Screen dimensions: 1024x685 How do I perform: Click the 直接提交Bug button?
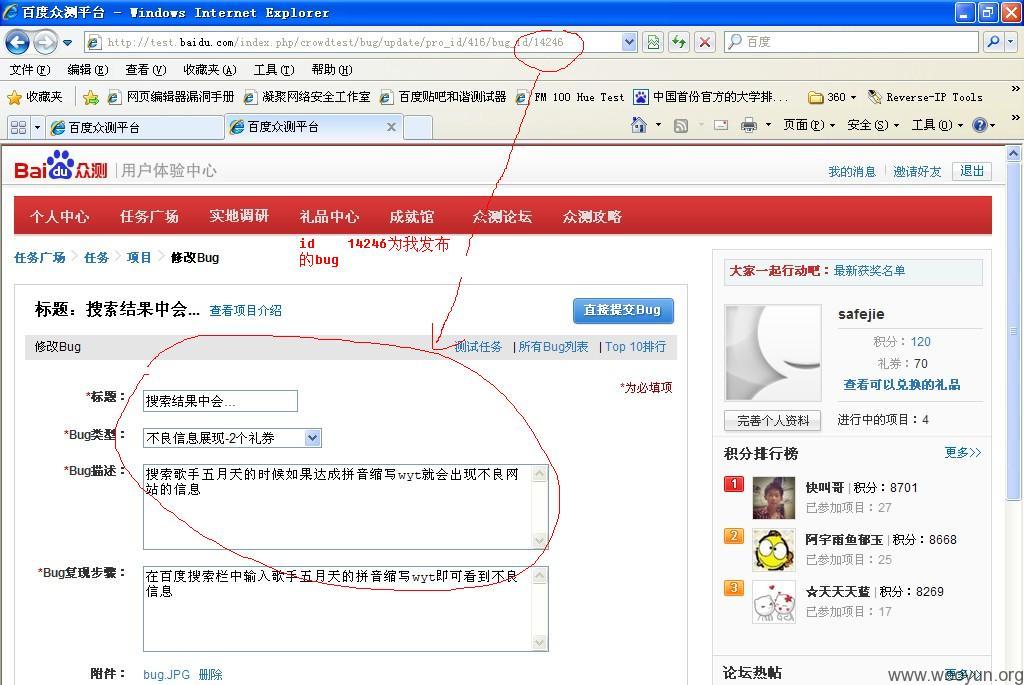point(623,310)
